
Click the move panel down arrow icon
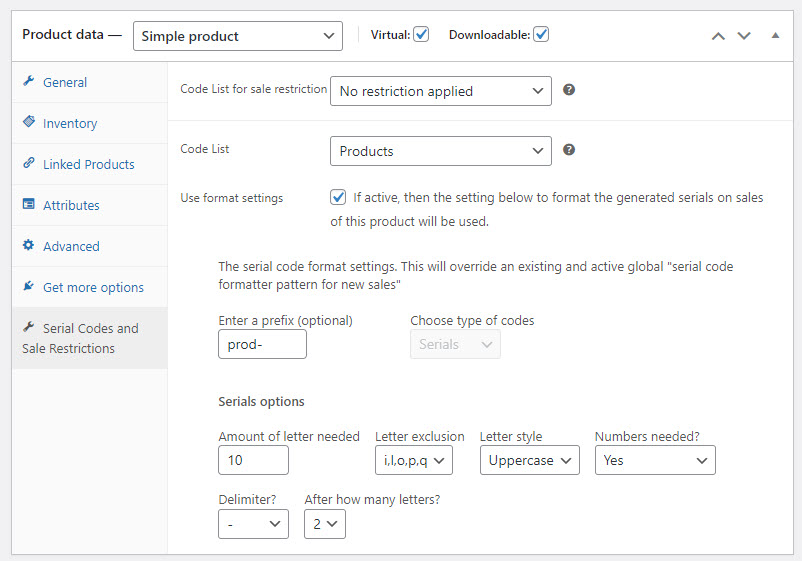pos(743,35)
